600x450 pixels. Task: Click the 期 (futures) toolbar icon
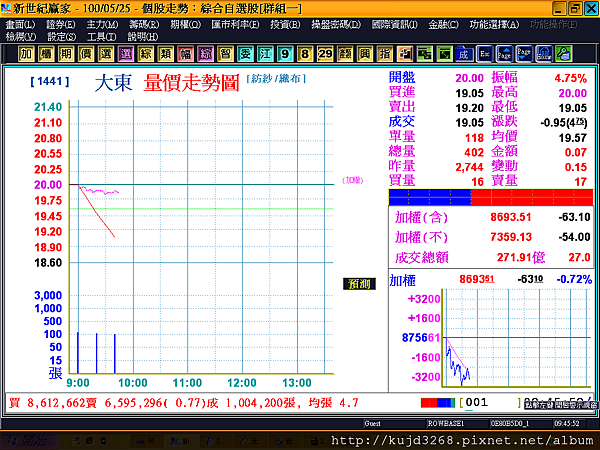(x=66, y=54)
